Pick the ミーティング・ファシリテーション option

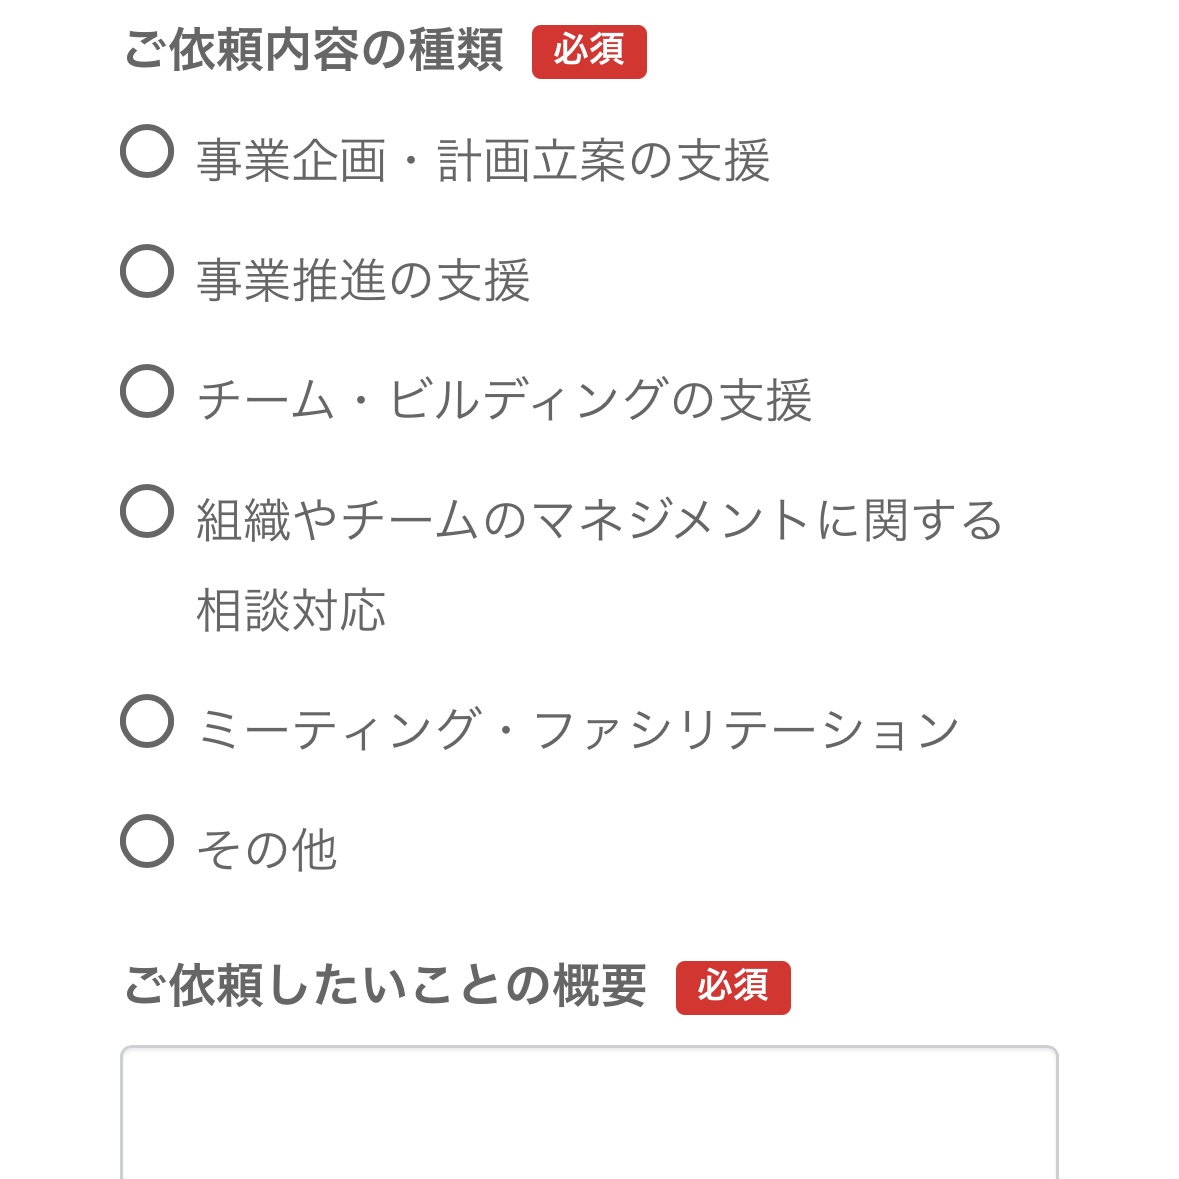point(146,727)
